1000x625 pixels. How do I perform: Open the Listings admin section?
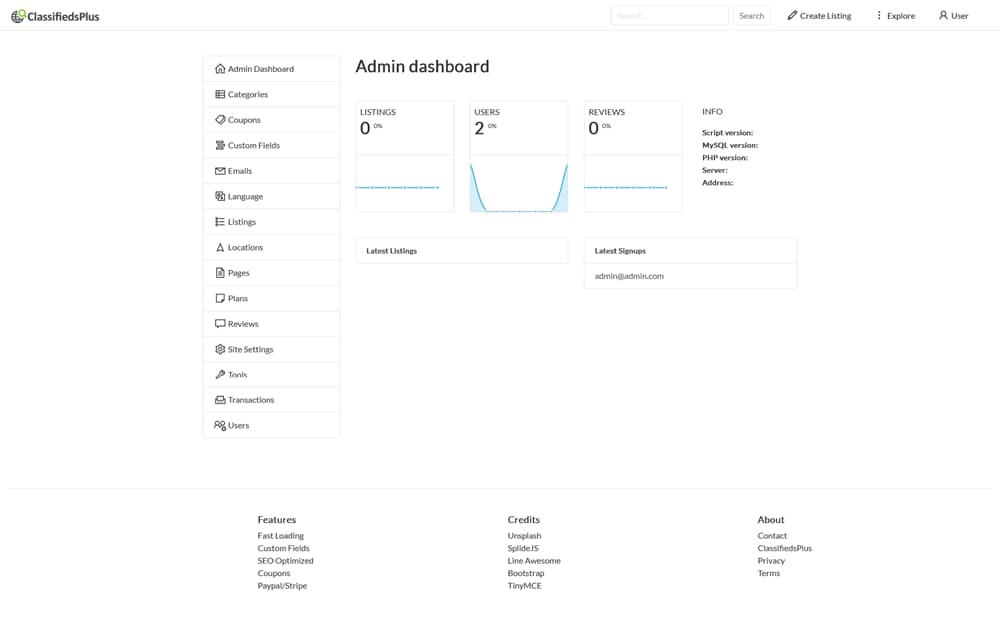coord(241,222)
